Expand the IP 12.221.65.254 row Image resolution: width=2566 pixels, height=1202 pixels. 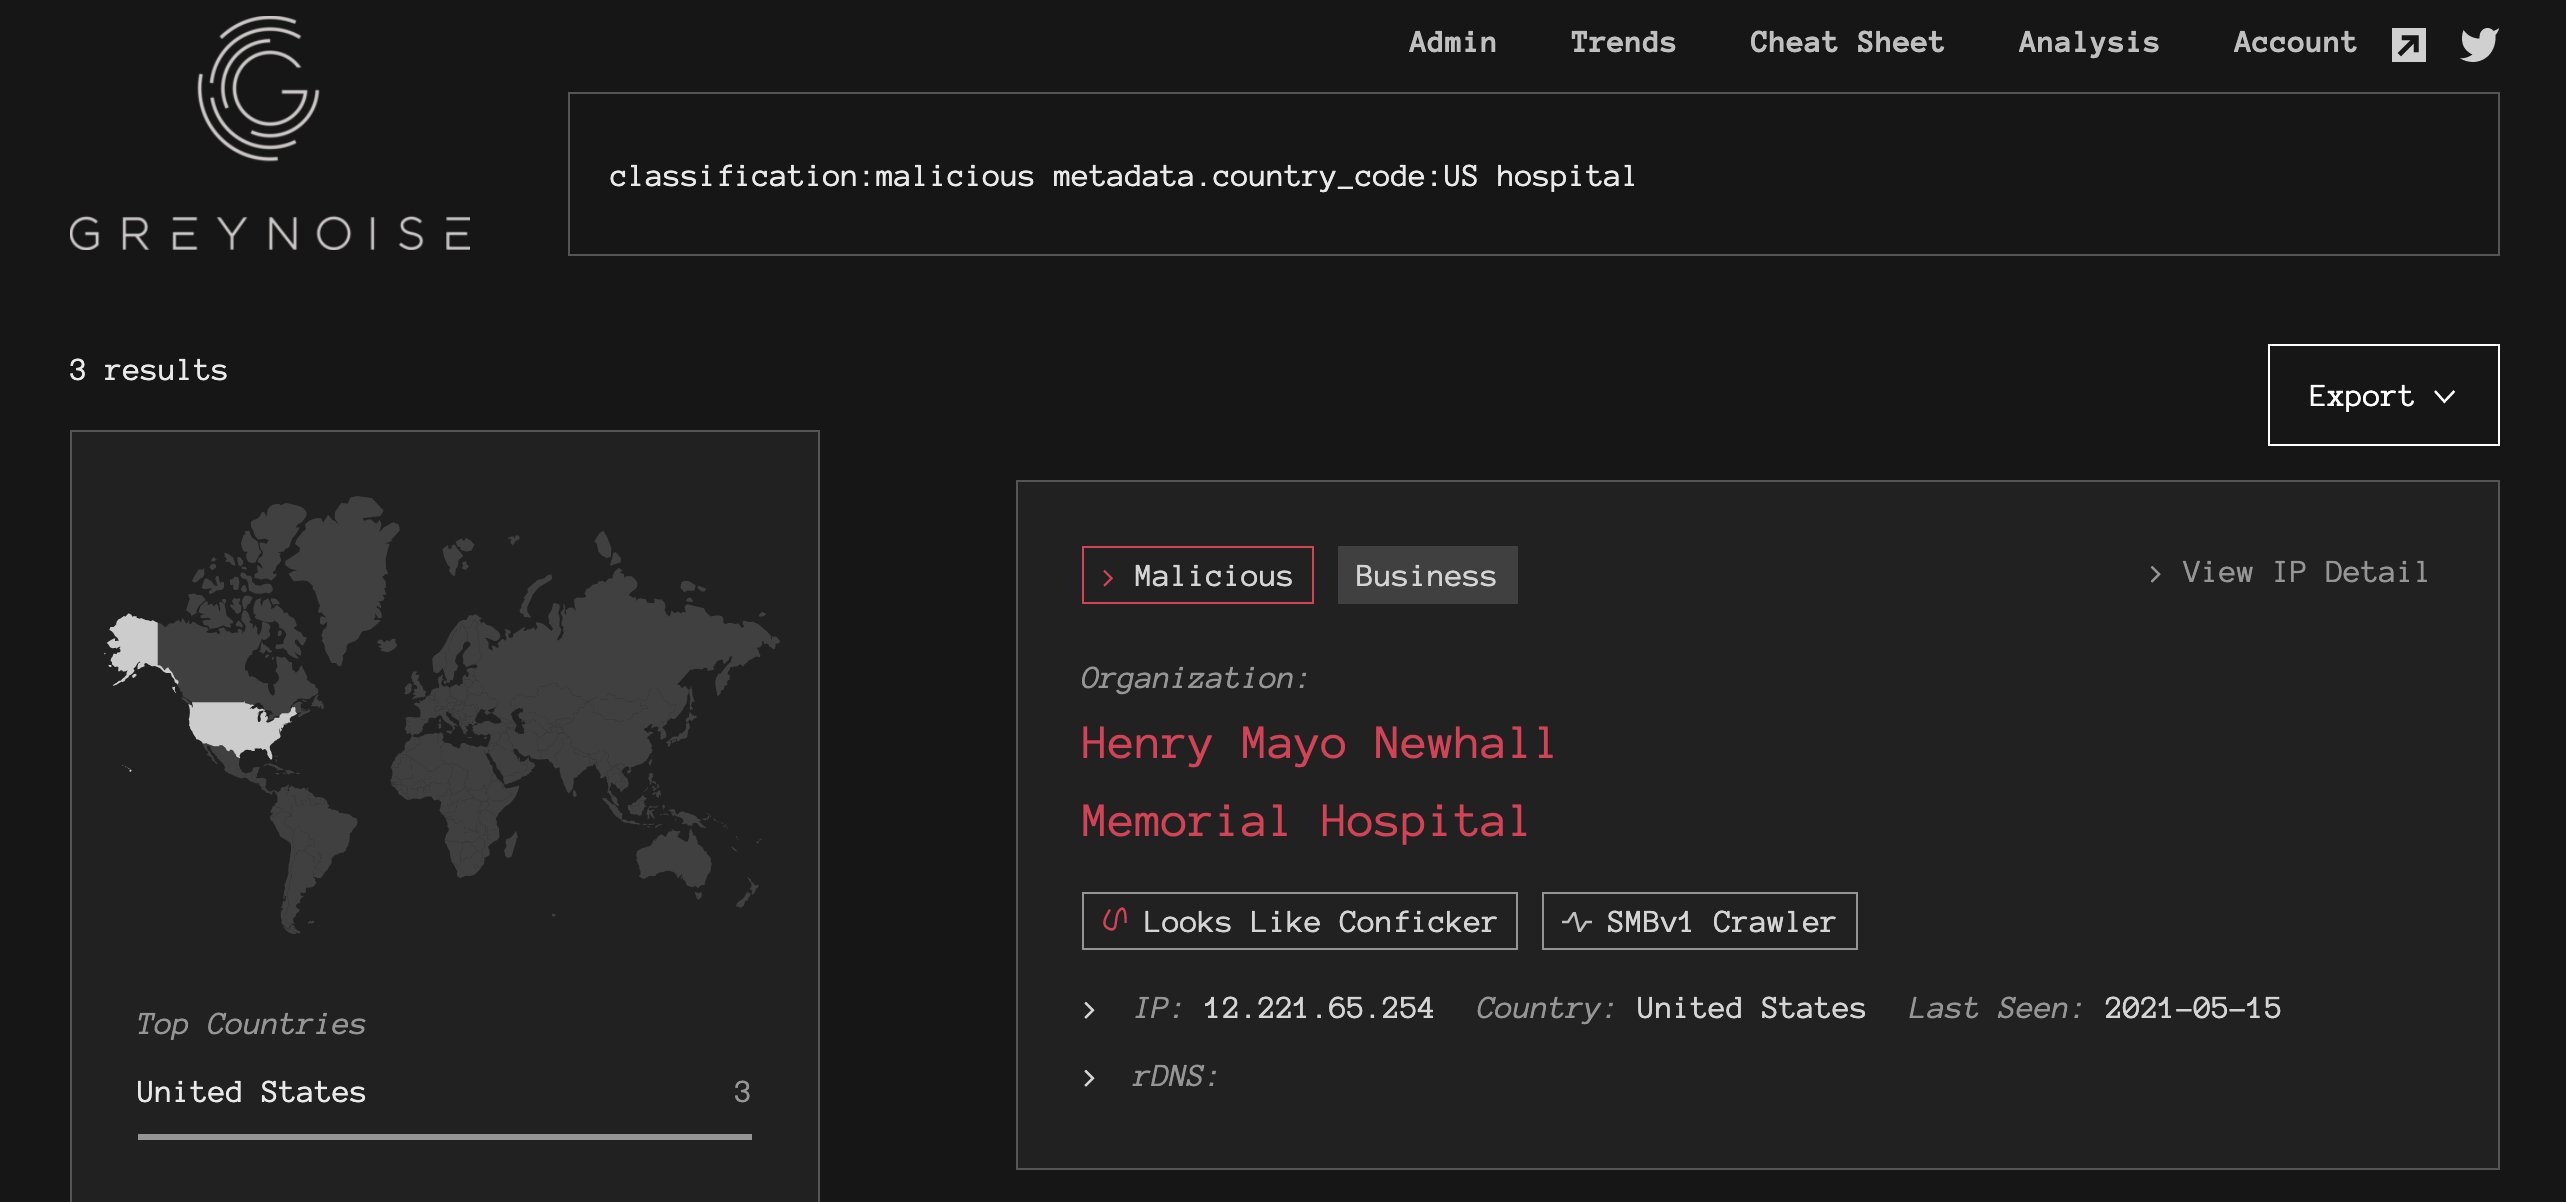pos(1089,1009)
